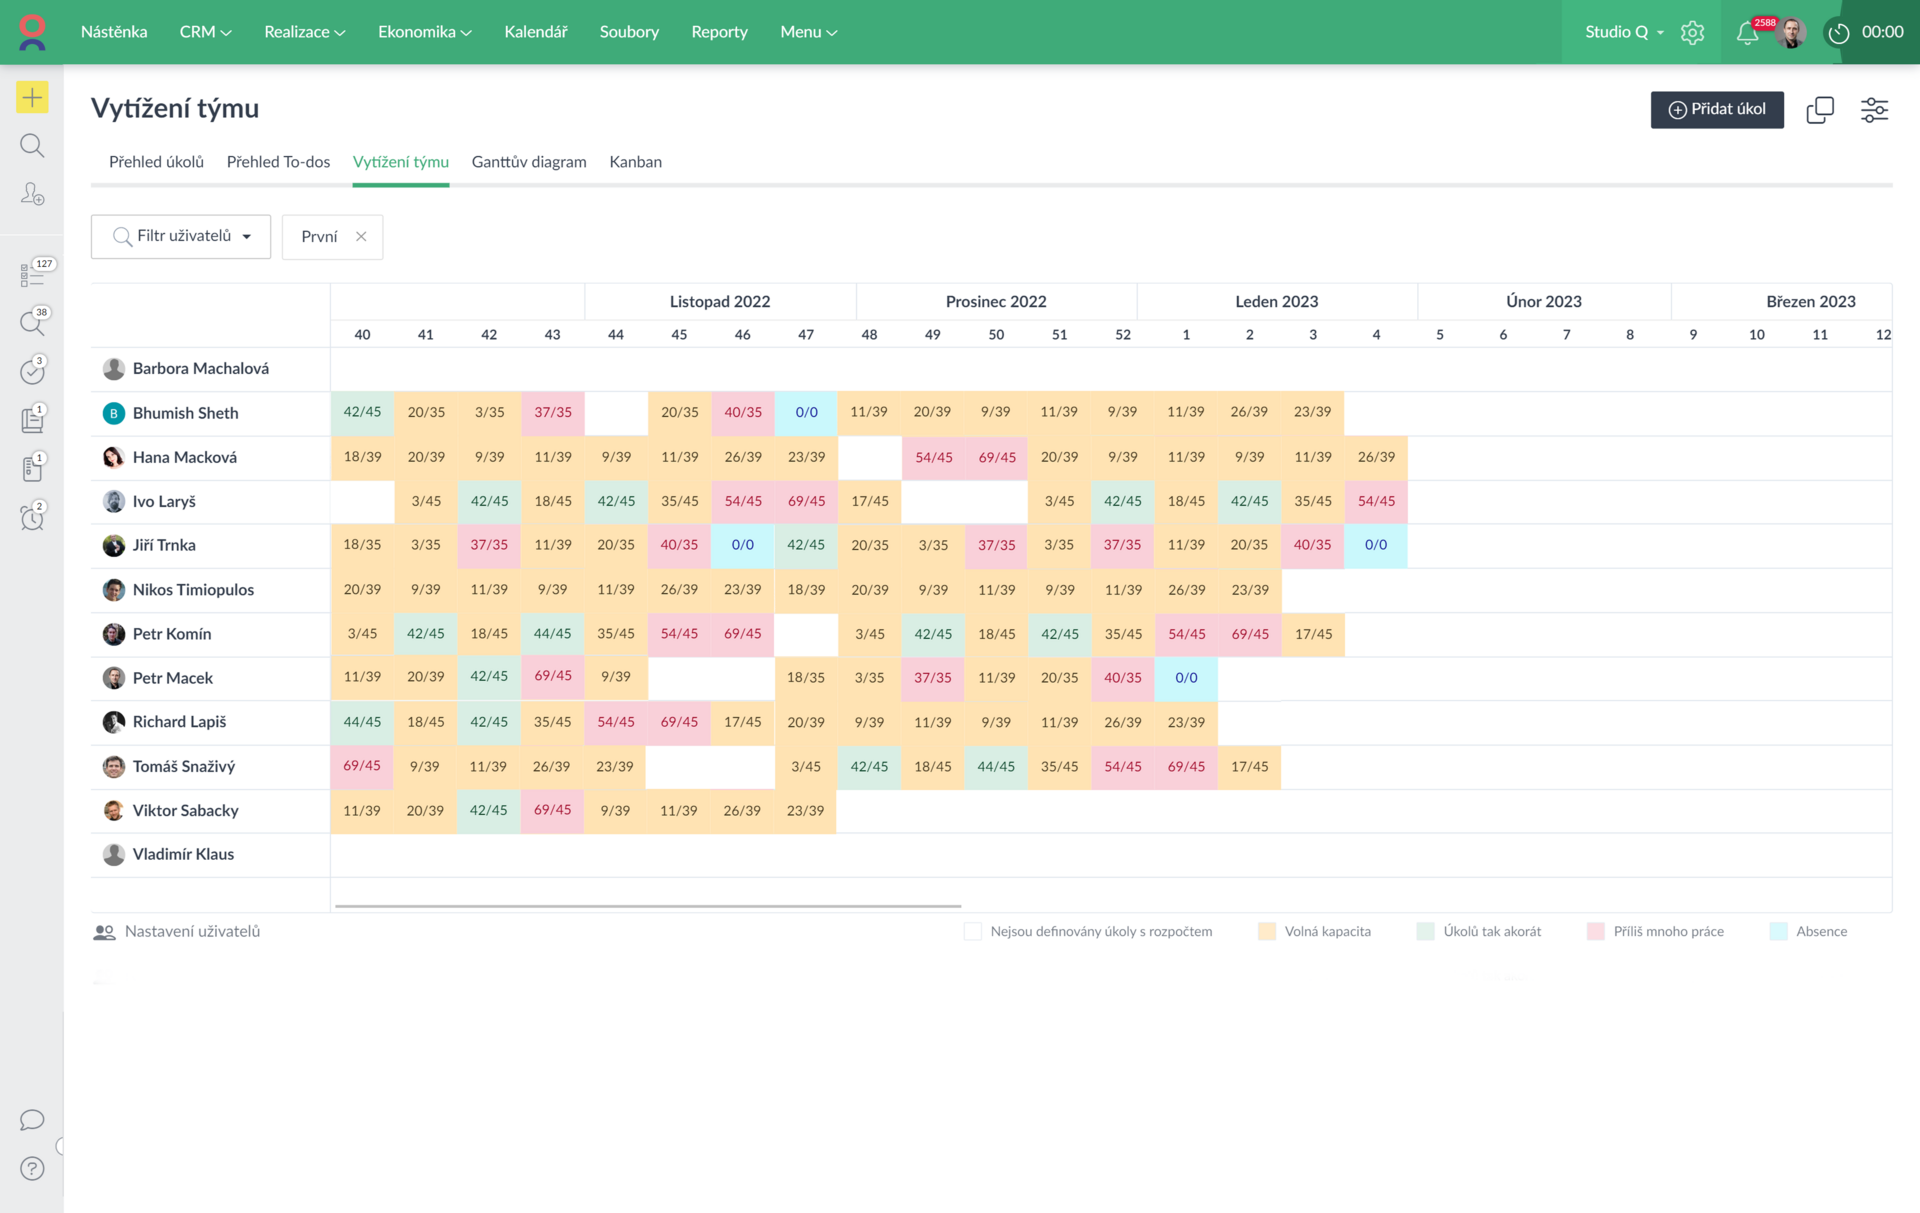Screen dimensions: 1920x1213
Task: Open the search magnifier in sidebar
Action: (32, 146)
